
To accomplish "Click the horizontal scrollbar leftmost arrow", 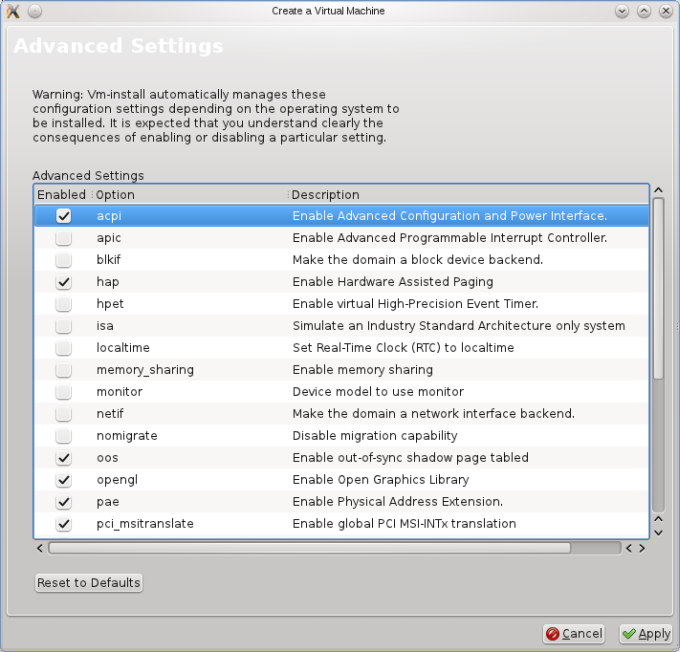I will point(40,548).
